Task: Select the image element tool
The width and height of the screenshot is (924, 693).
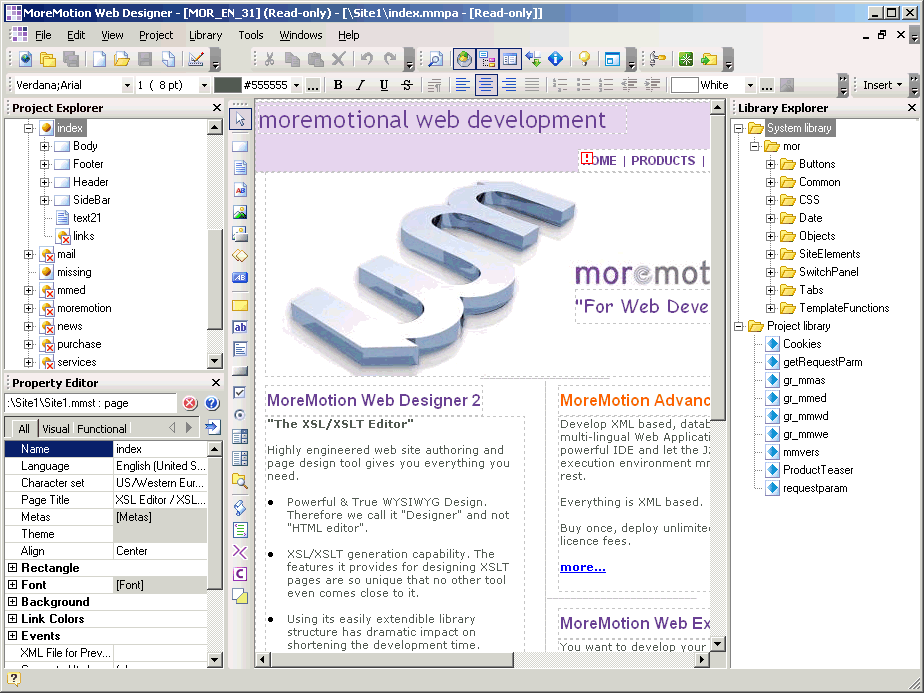Action: 240,212
